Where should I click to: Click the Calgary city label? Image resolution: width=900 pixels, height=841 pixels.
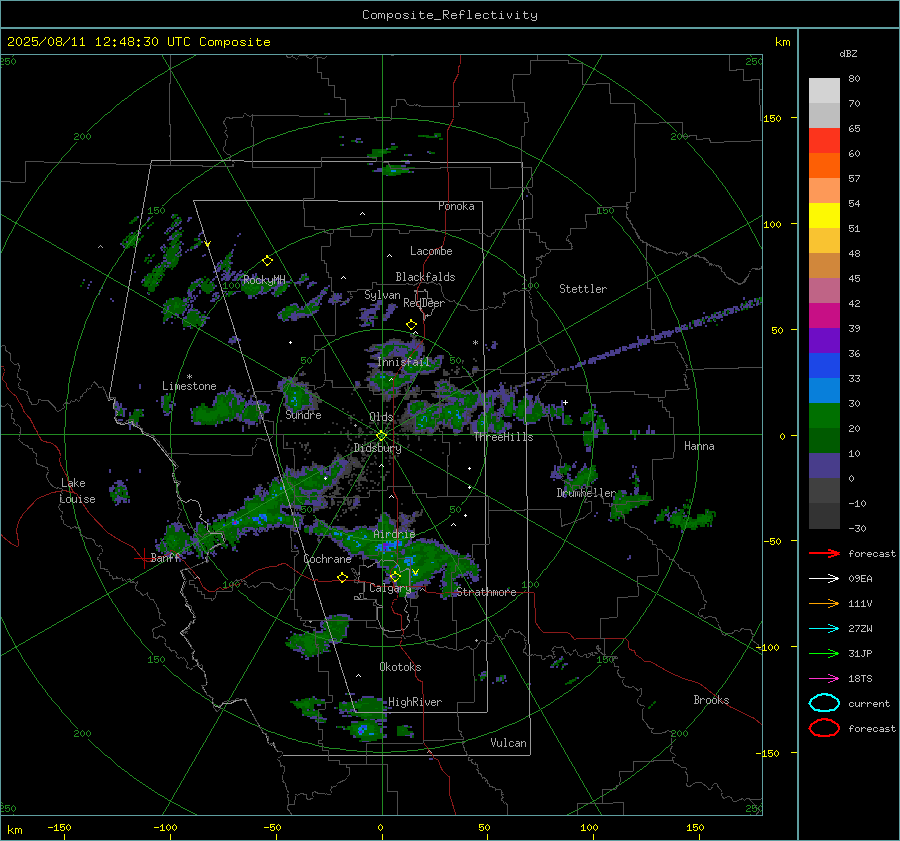pos(390,588)
